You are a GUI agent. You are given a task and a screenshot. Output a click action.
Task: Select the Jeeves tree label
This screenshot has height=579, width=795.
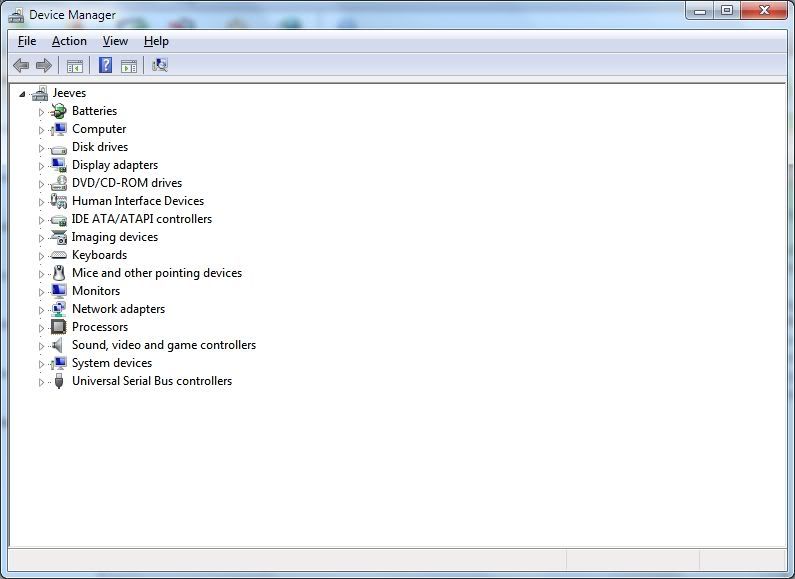(69, 93)
